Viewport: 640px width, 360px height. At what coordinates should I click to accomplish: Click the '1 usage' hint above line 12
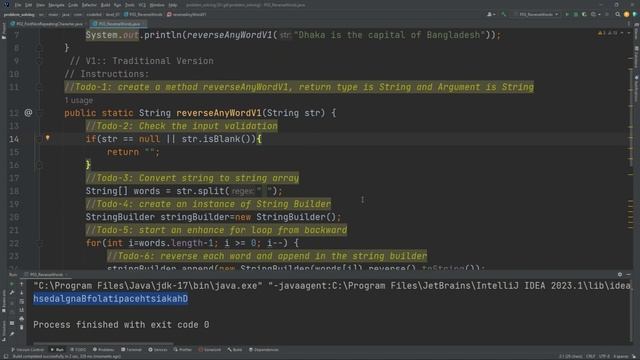[78, 100]
